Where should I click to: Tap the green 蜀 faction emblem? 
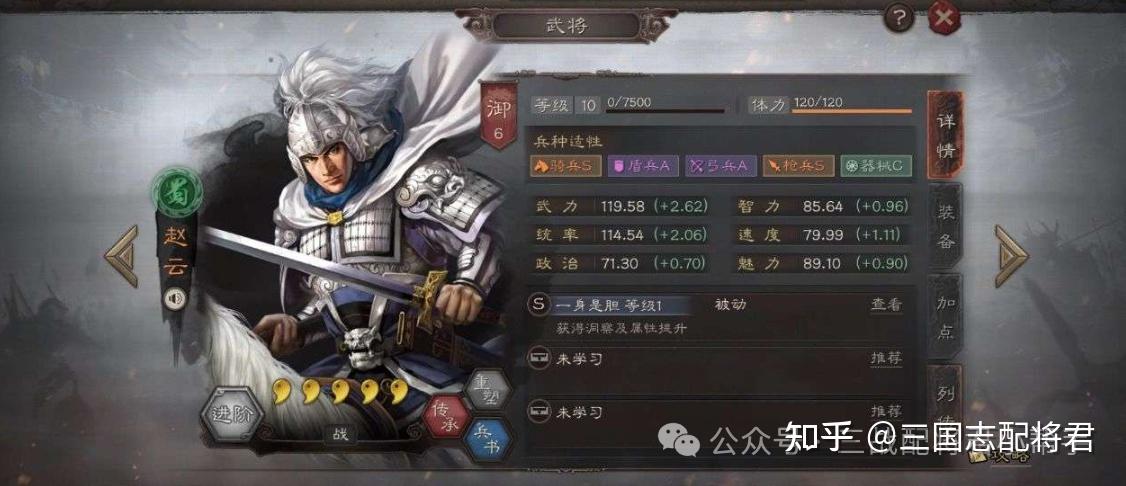click(177, 191)
